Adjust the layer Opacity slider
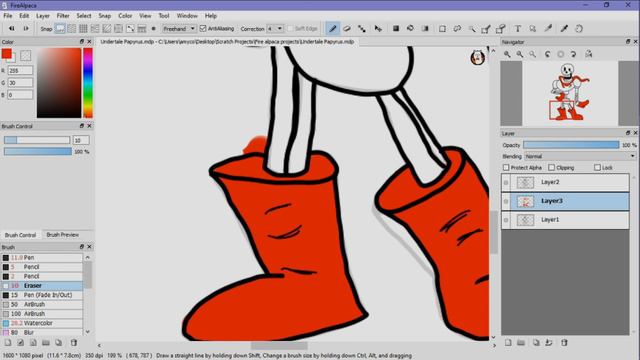The image size is (640, 360). [x=571, y=145]
